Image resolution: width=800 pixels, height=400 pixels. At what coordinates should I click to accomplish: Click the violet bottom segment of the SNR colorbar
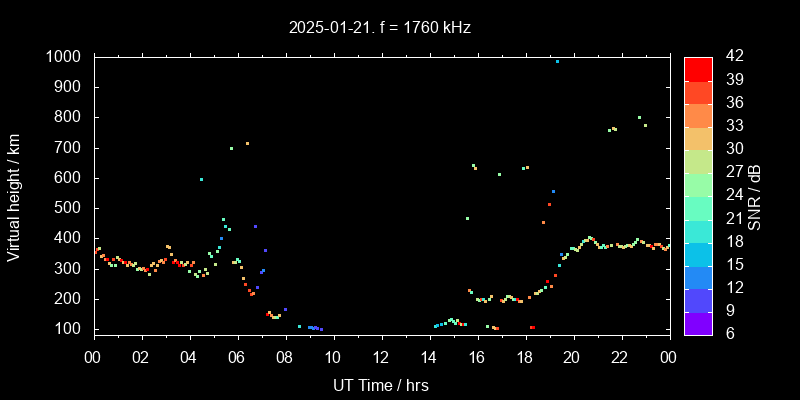tap(697, 322)
